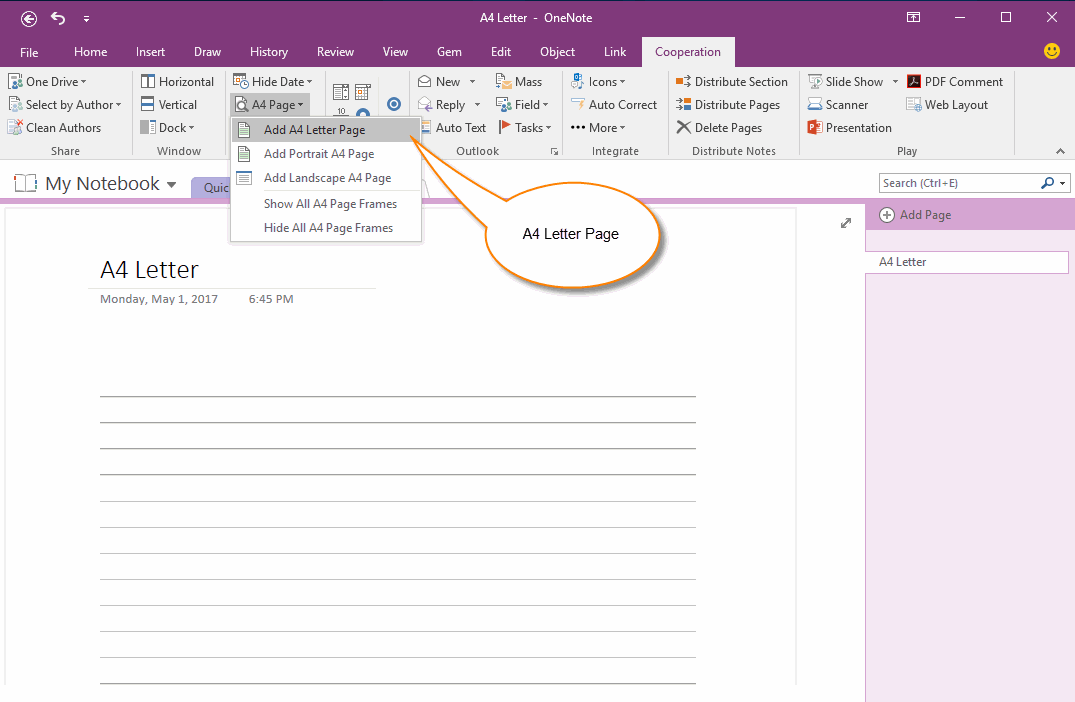
Task: Open the New dropdown arrow
Action: pyautogui.click(x=472, y=82)
